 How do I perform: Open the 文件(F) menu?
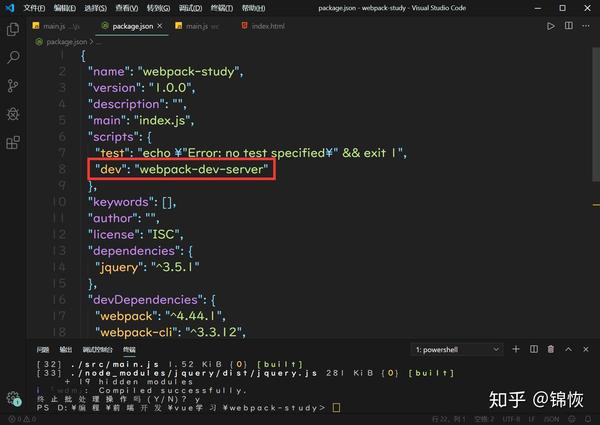(x=34, y=8)
